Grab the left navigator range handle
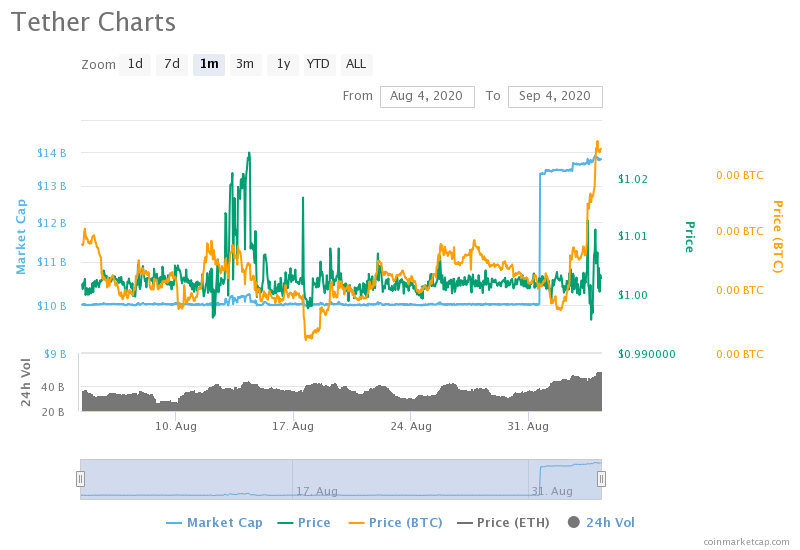800x550 pixels. [x=80, y=479]
